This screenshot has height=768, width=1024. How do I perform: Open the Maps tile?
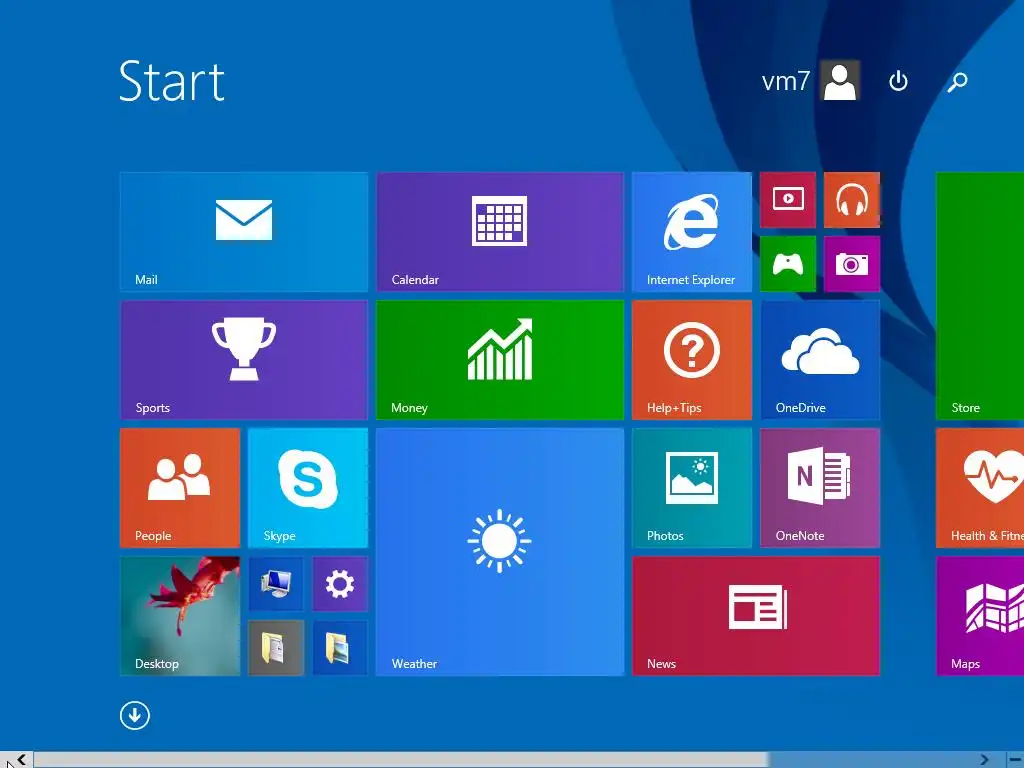(x=980, y=616)
